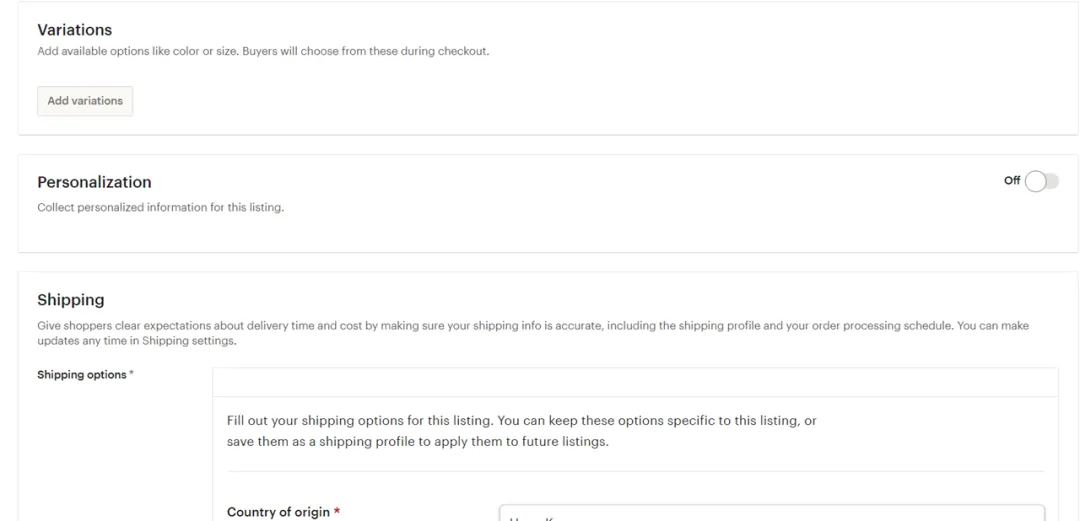Click the Country of origin label
This screenshot has height=521, width=1080.
278,512
